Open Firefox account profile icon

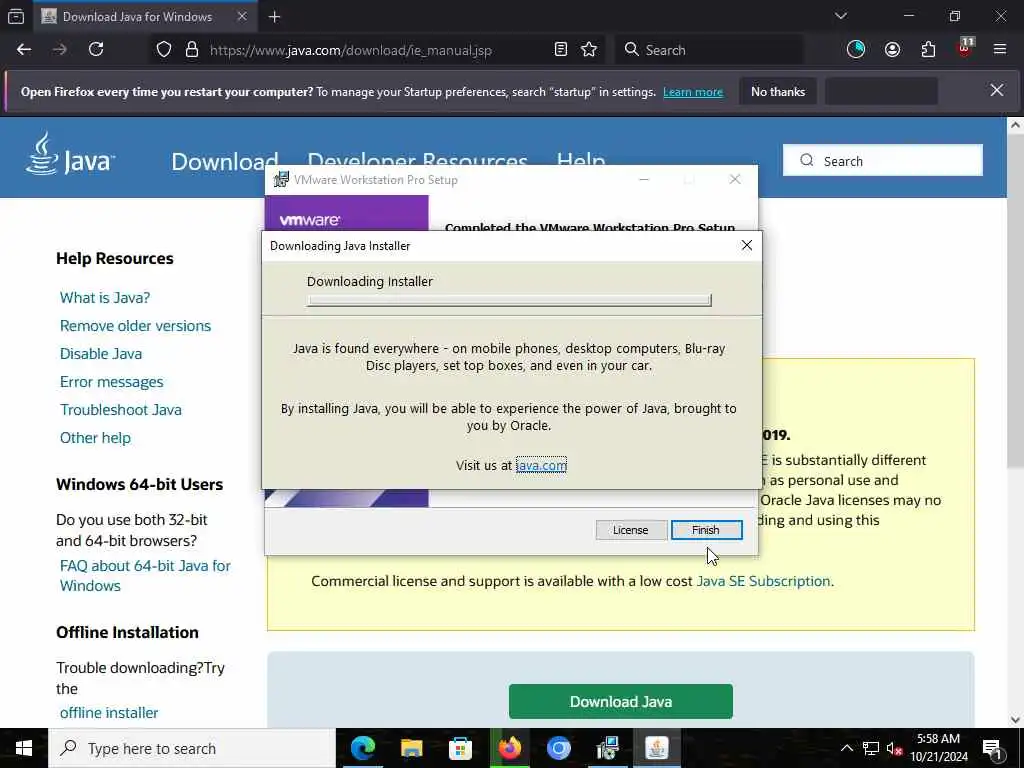pyautogui.click(x=892, y=50)
